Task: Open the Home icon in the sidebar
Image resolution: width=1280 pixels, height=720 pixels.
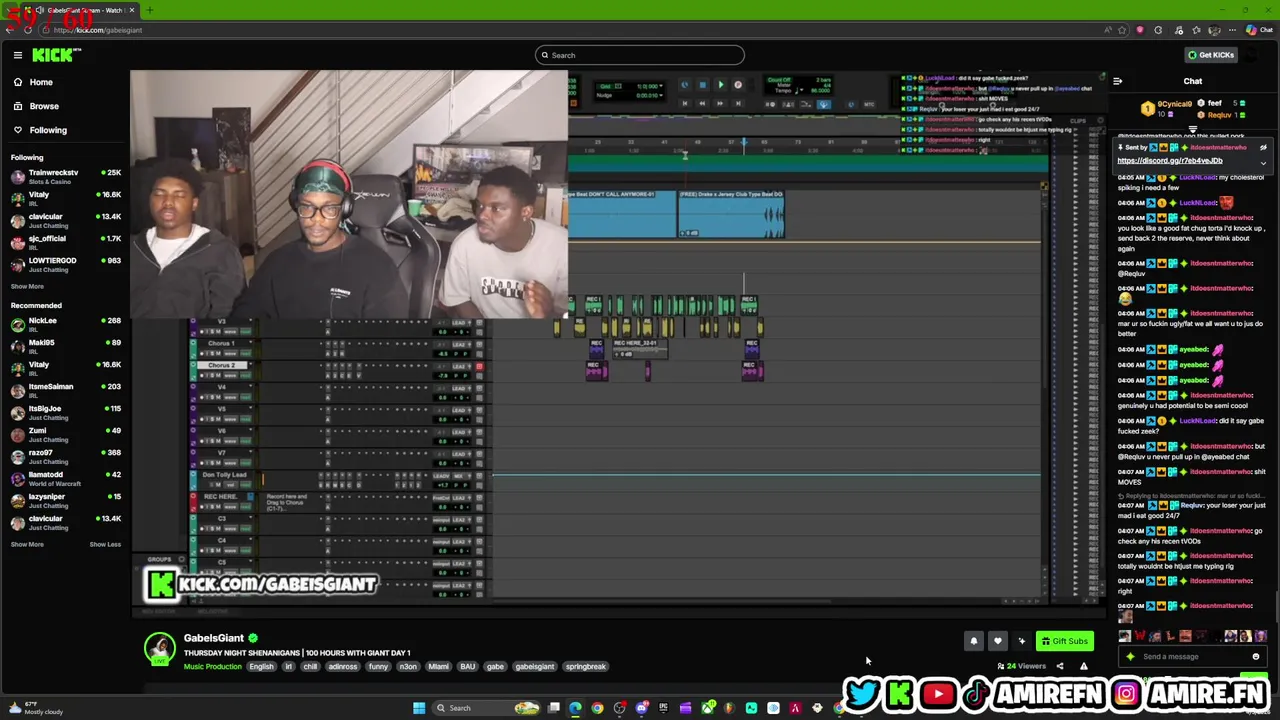Action: click(17, 82)
